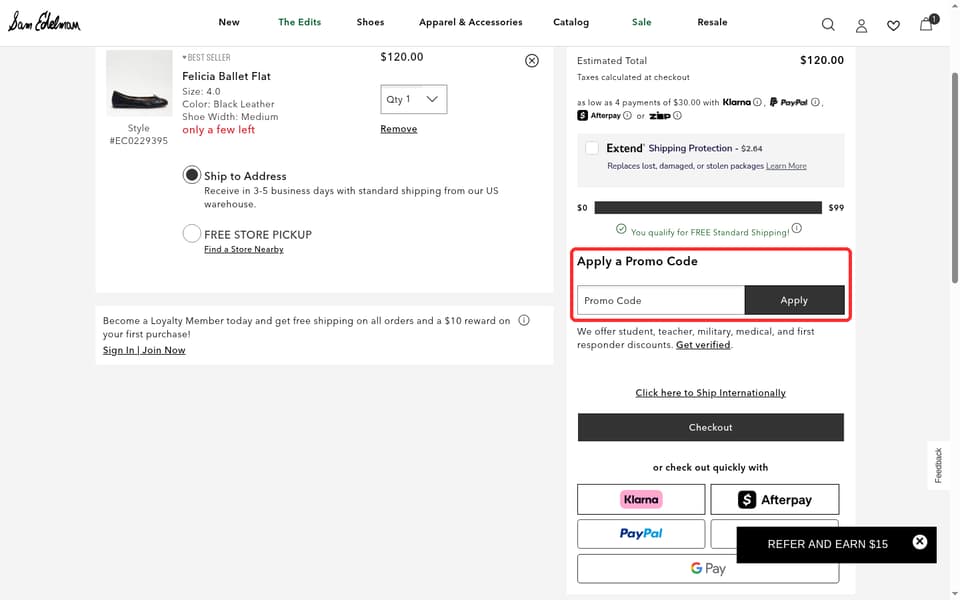This screenshot has width=960, height=600.
Task: Select Ship to Address radio button
Action: pos(192,175)
